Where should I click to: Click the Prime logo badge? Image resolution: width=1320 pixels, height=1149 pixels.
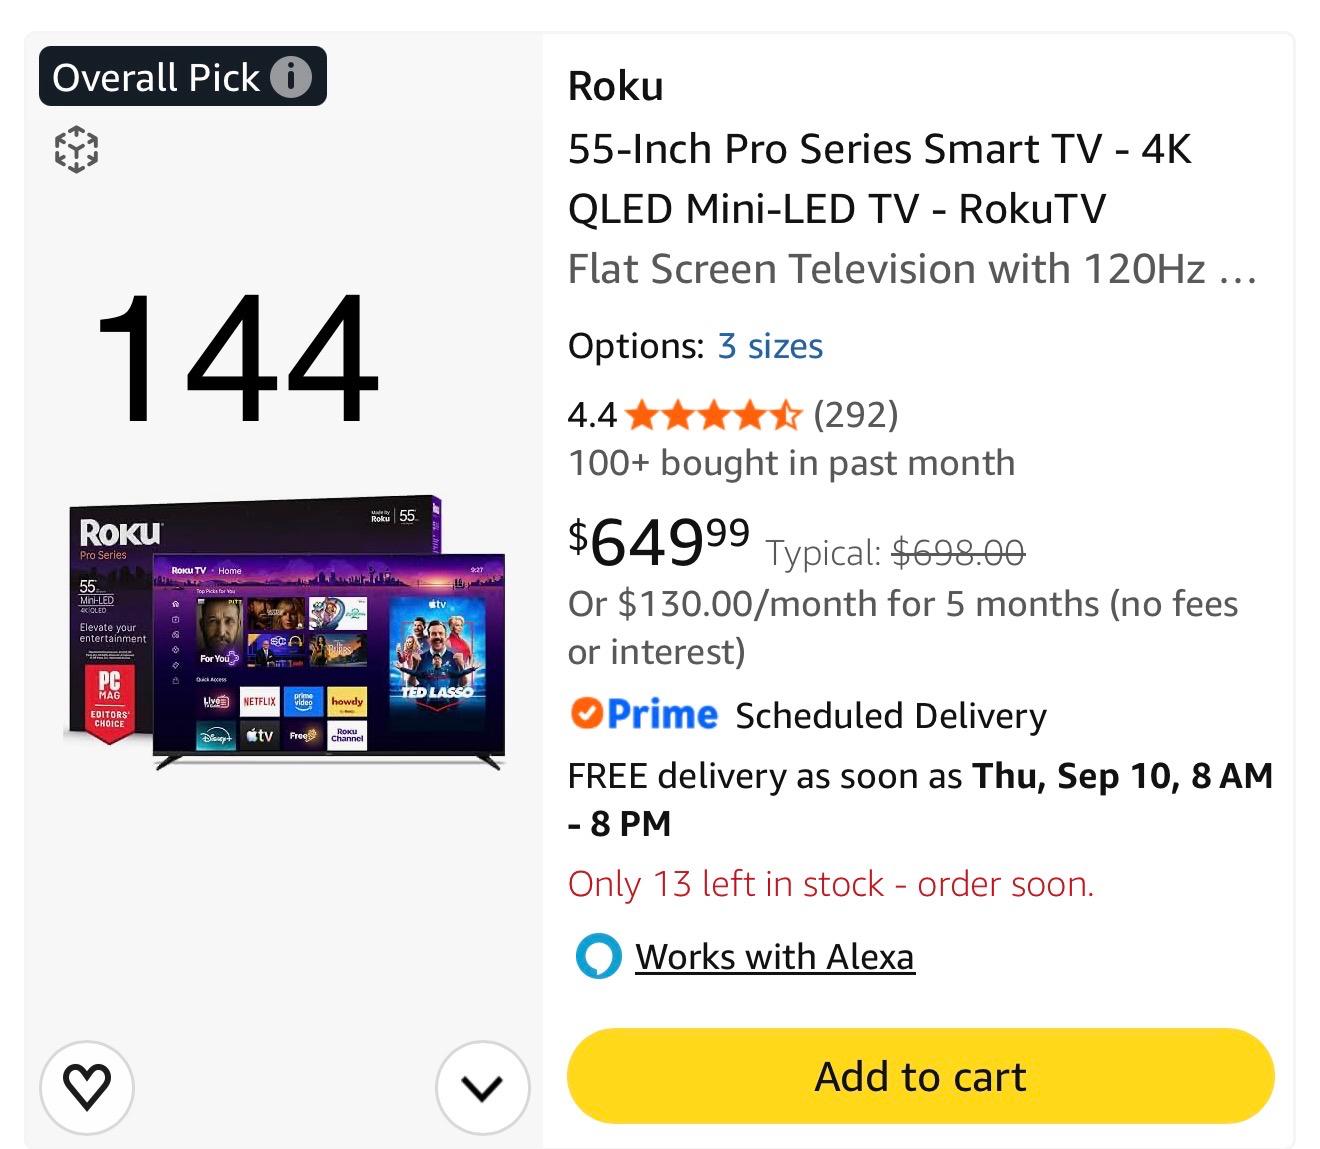(x=644, y=714)
